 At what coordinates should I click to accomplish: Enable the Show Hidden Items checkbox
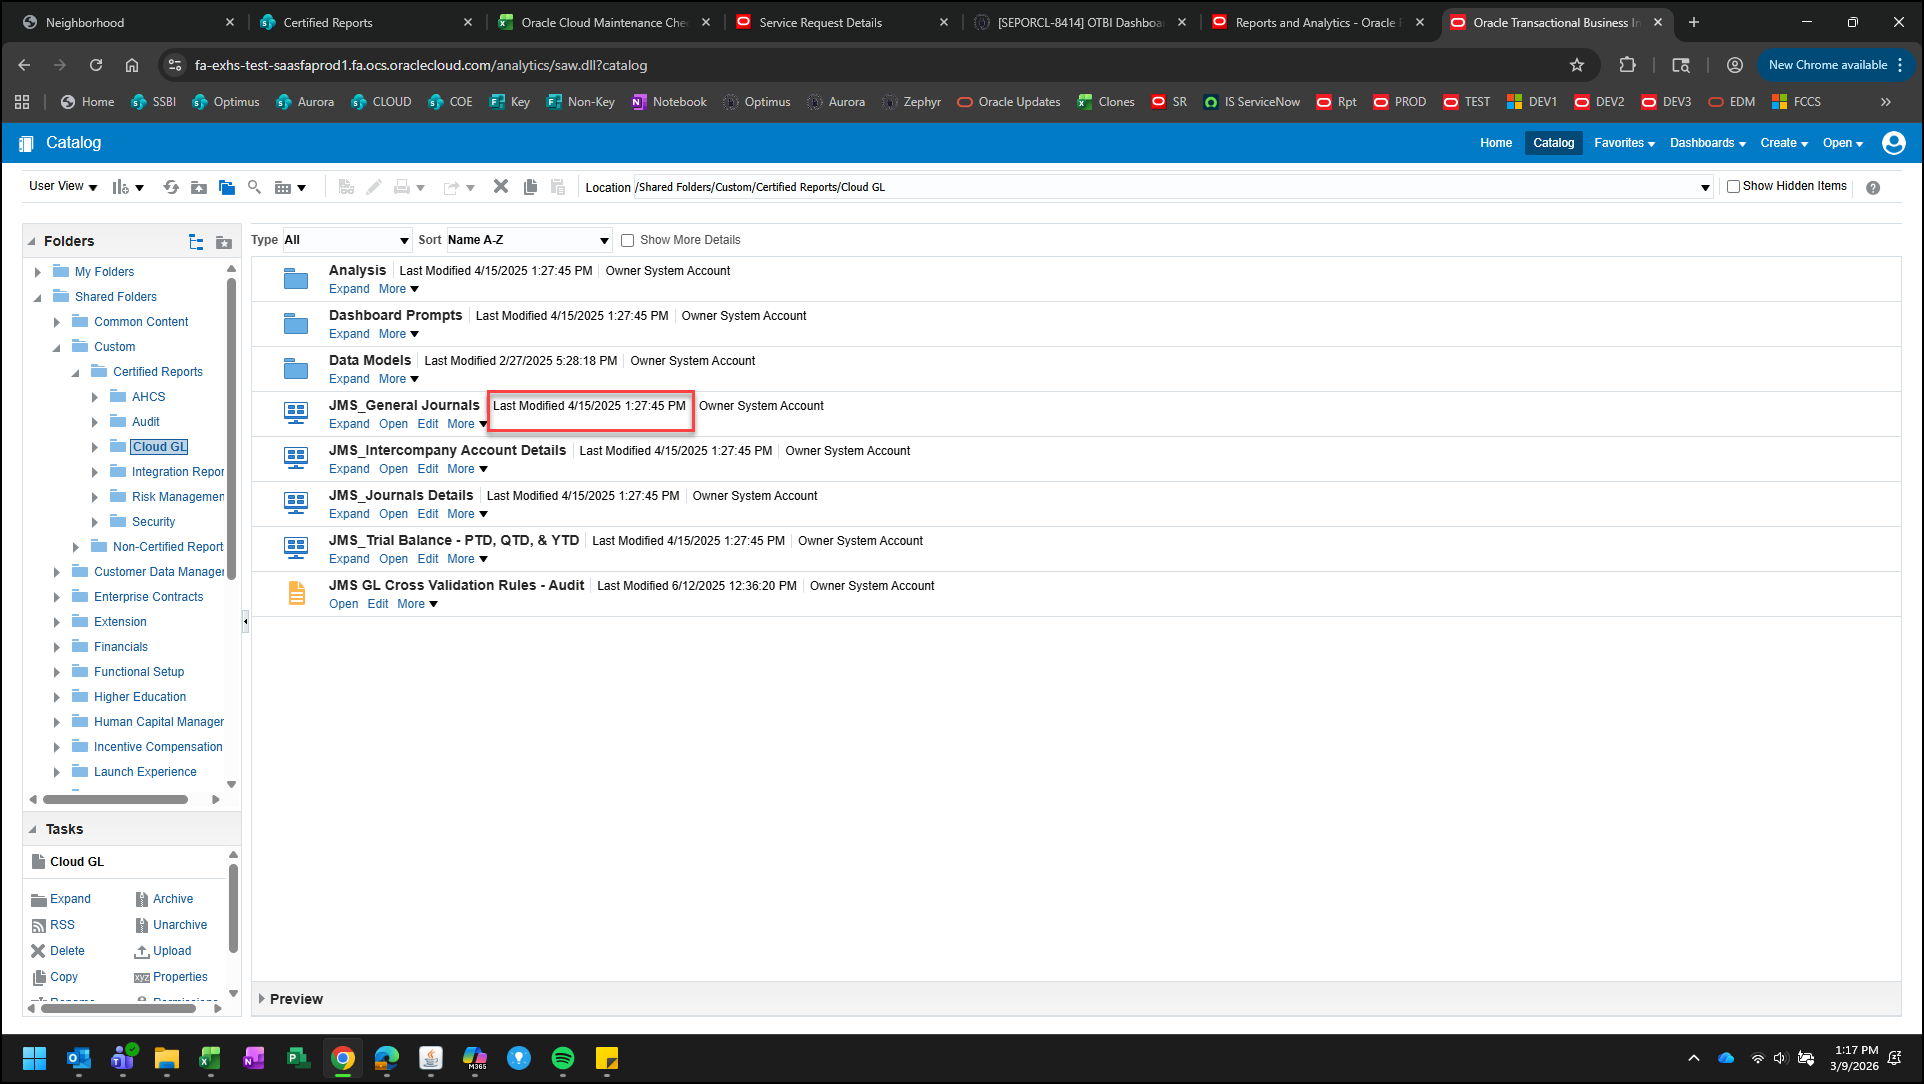tap(1733, 187)
